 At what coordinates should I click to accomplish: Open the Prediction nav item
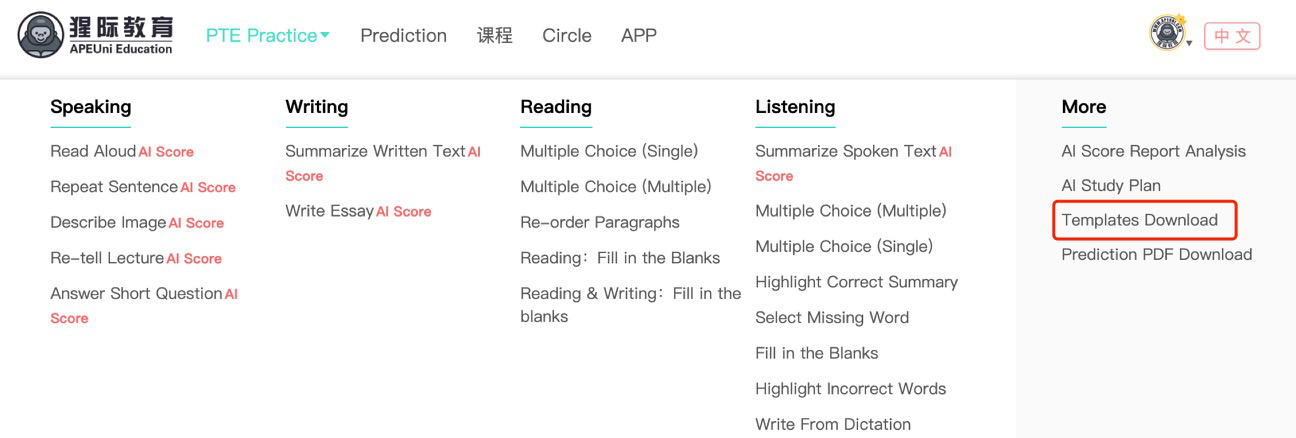pos(403,35)
